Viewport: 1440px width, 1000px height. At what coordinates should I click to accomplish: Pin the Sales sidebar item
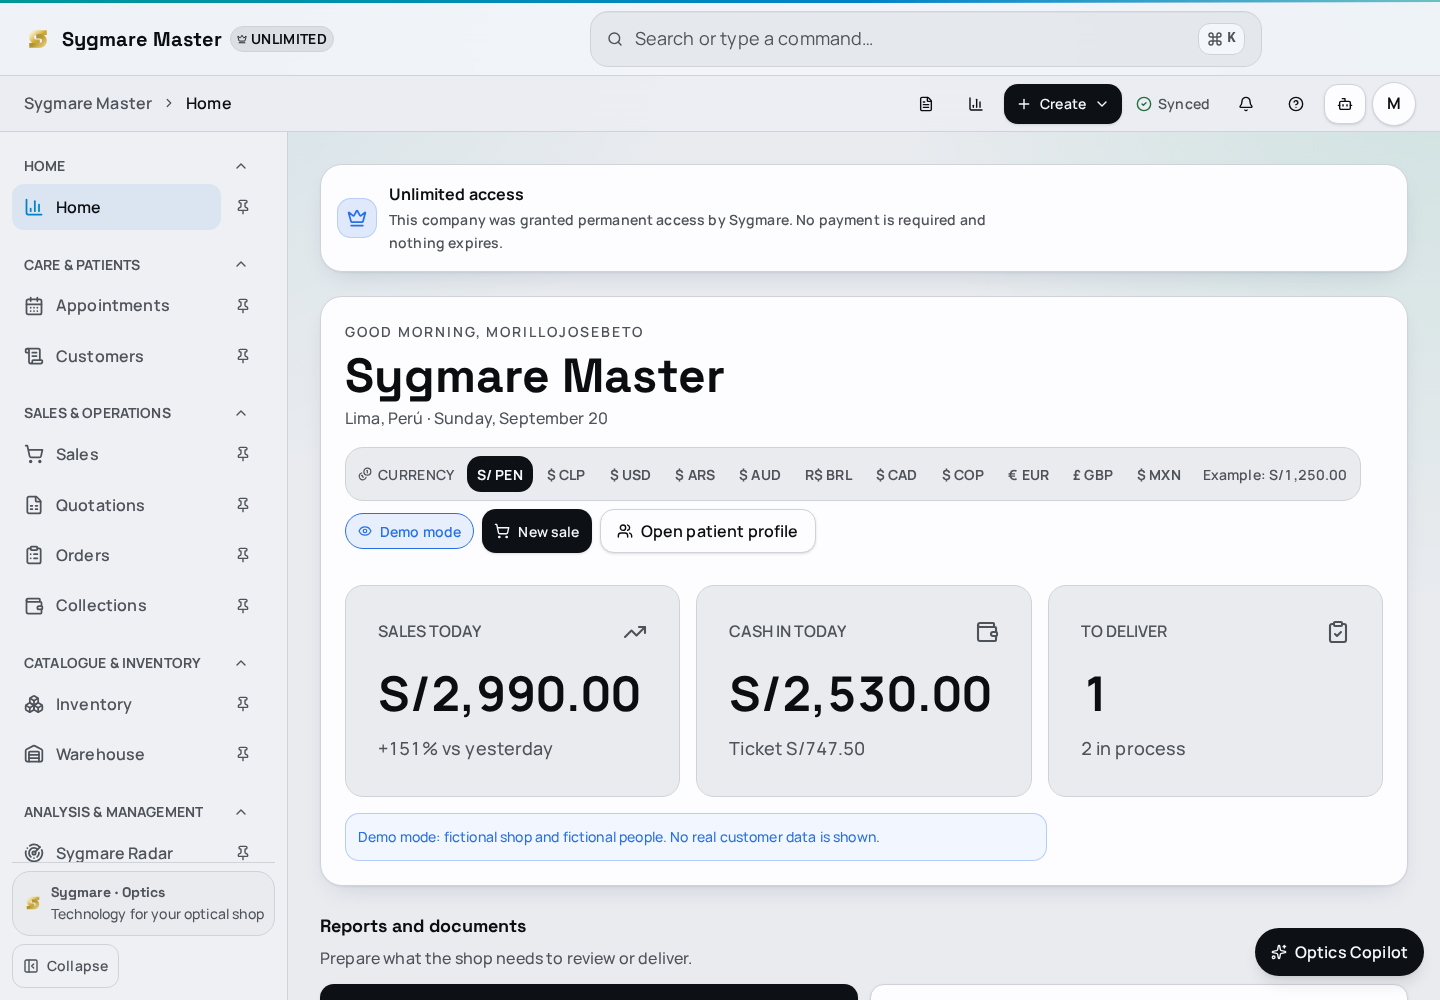243,454
